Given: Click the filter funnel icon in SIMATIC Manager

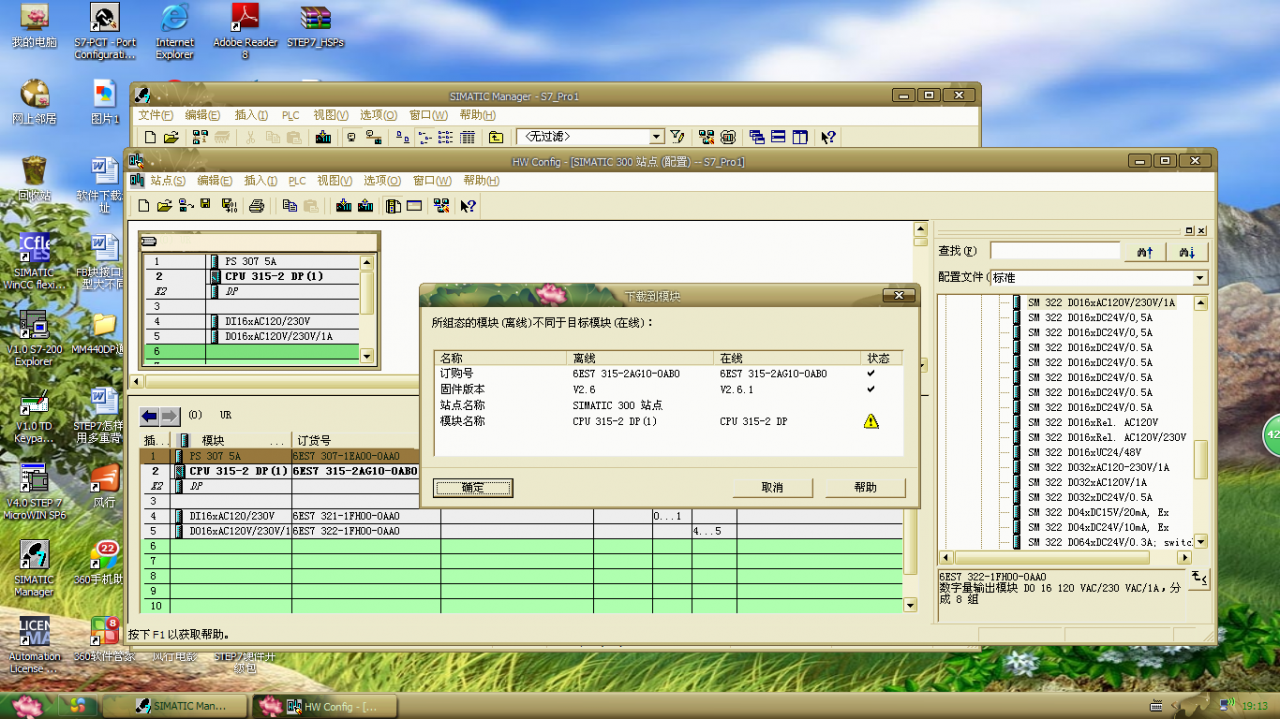Looking at the screenshot, I should pos(677,137).
